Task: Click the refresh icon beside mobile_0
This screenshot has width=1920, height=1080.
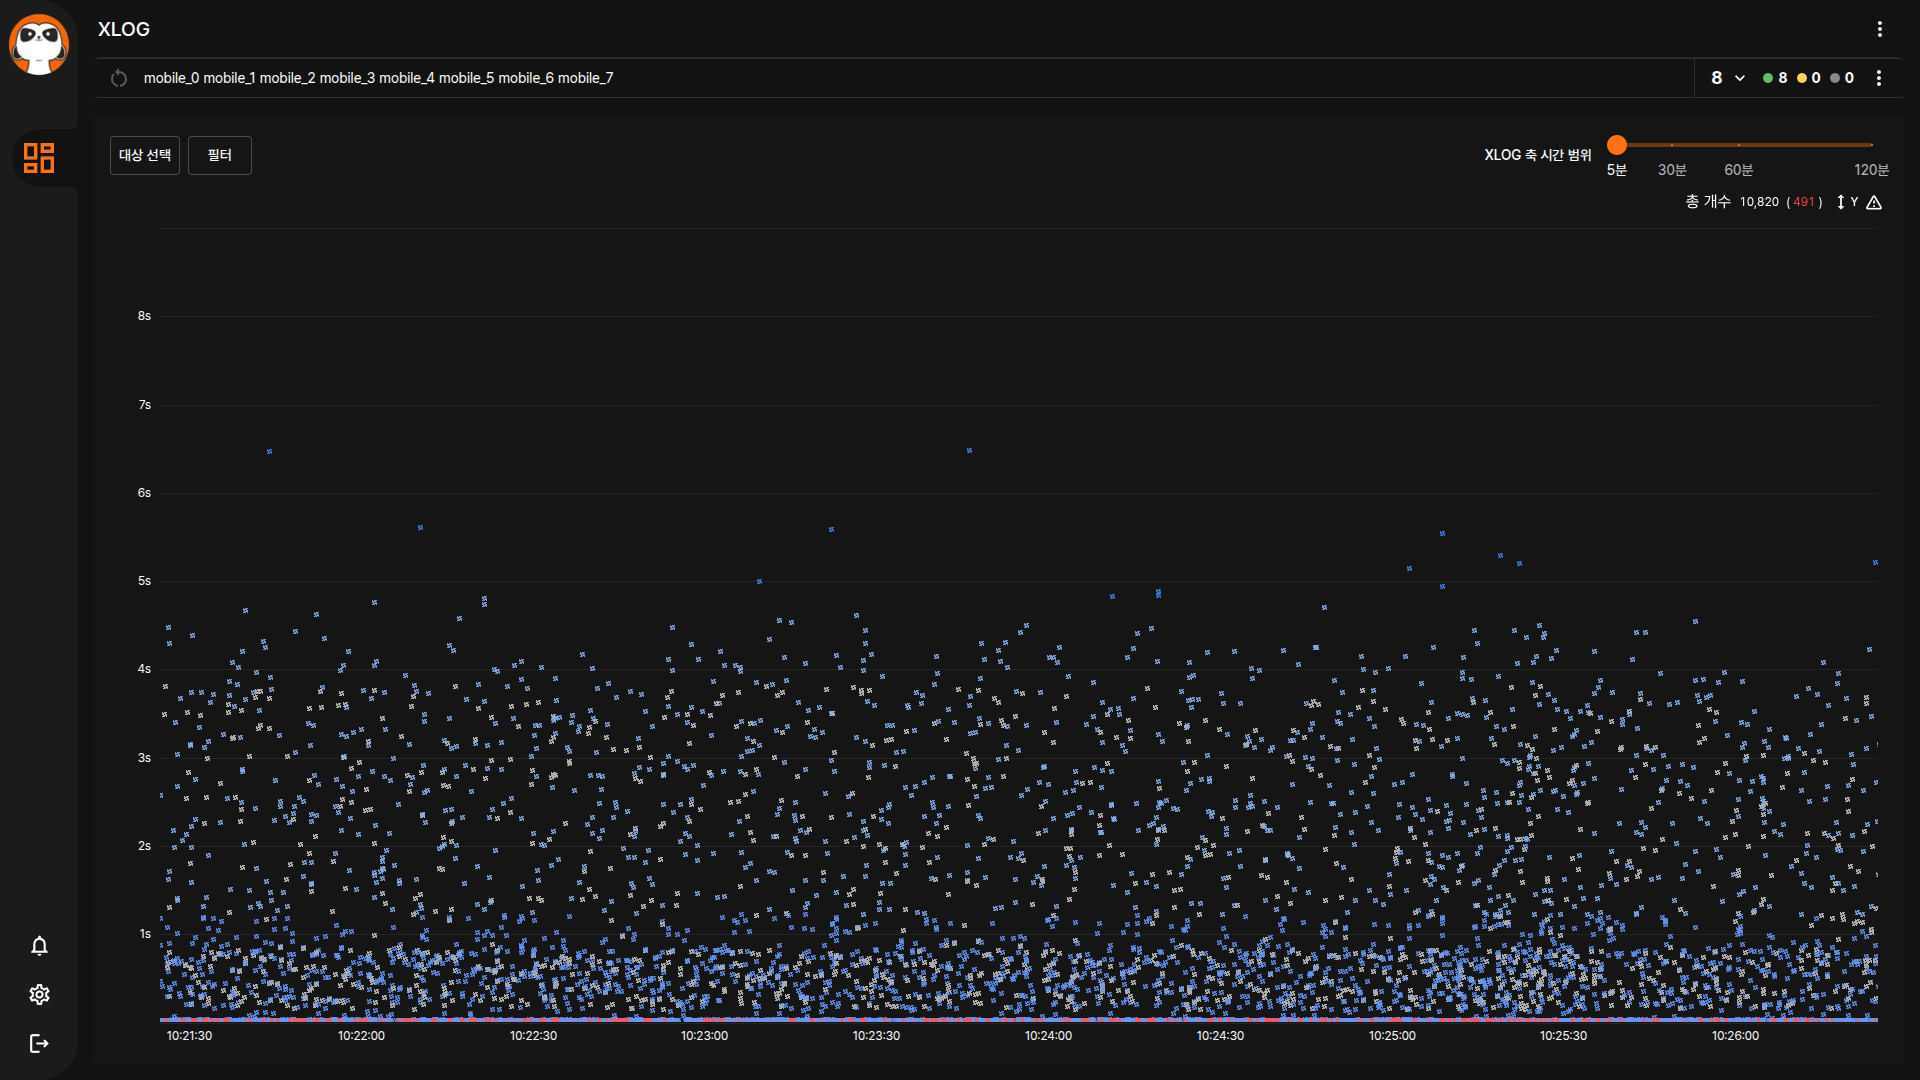Action: click(119, 78)
